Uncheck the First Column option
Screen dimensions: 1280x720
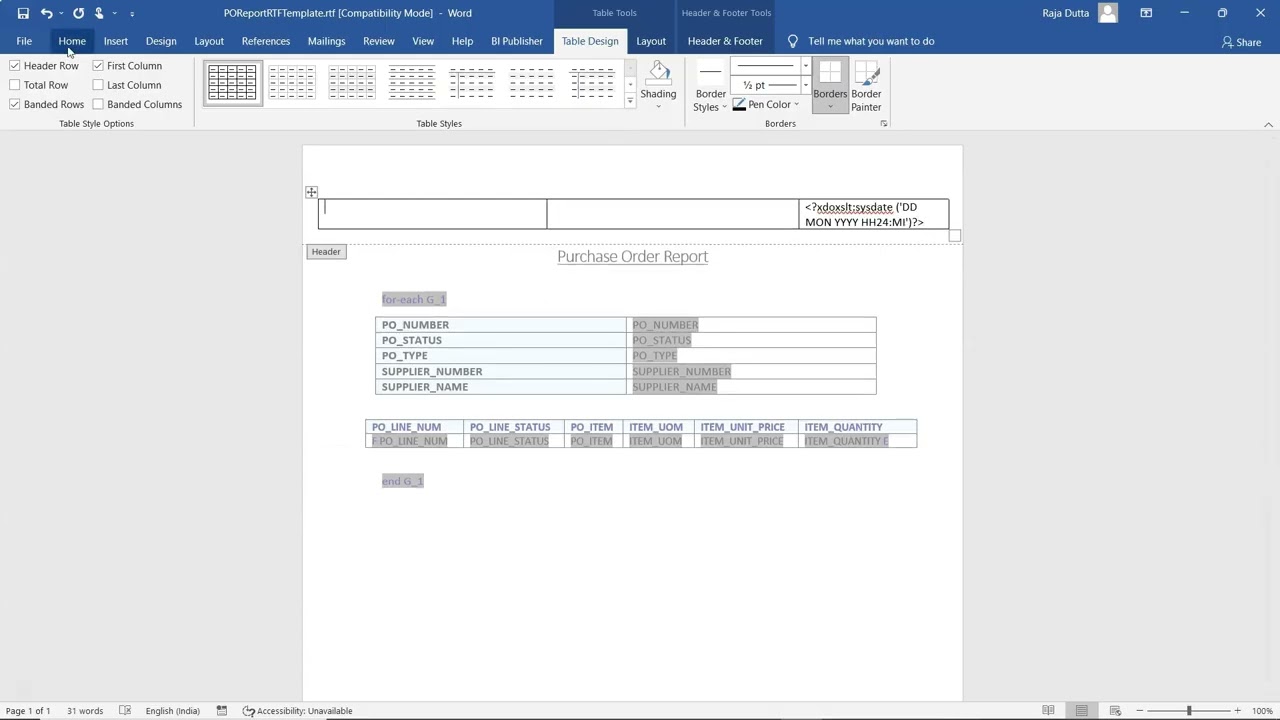pyautogui.click(x=127, y=66)
